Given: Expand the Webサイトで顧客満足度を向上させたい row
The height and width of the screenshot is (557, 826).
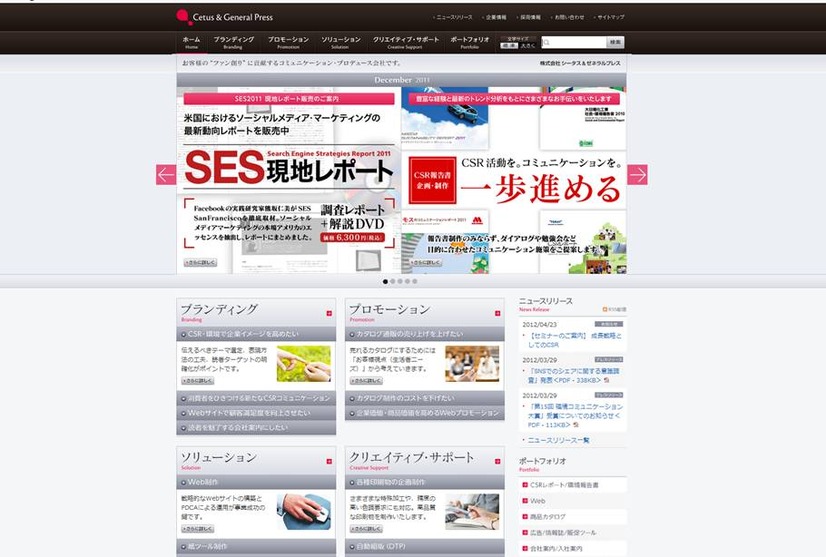Looking at the screenshot, I should coord(256,413).
